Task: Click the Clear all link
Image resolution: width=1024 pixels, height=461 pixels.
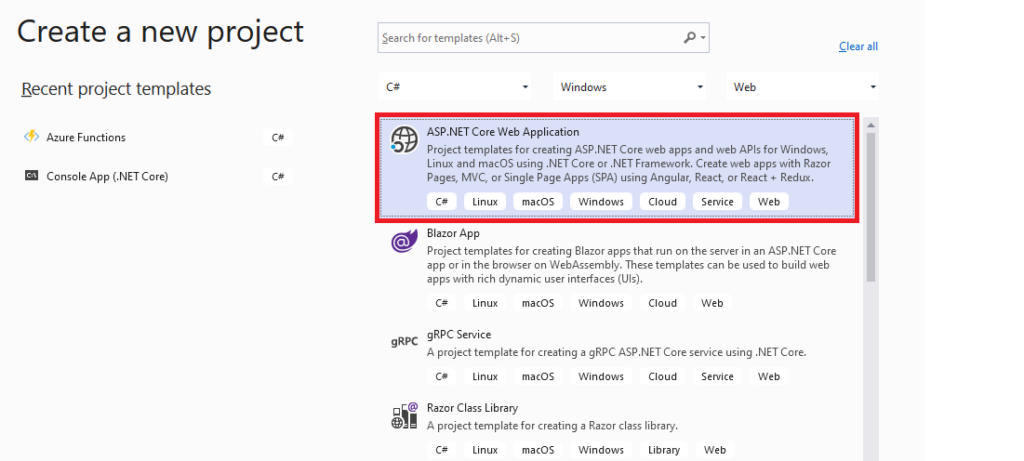Action: (x=858, y=47)
